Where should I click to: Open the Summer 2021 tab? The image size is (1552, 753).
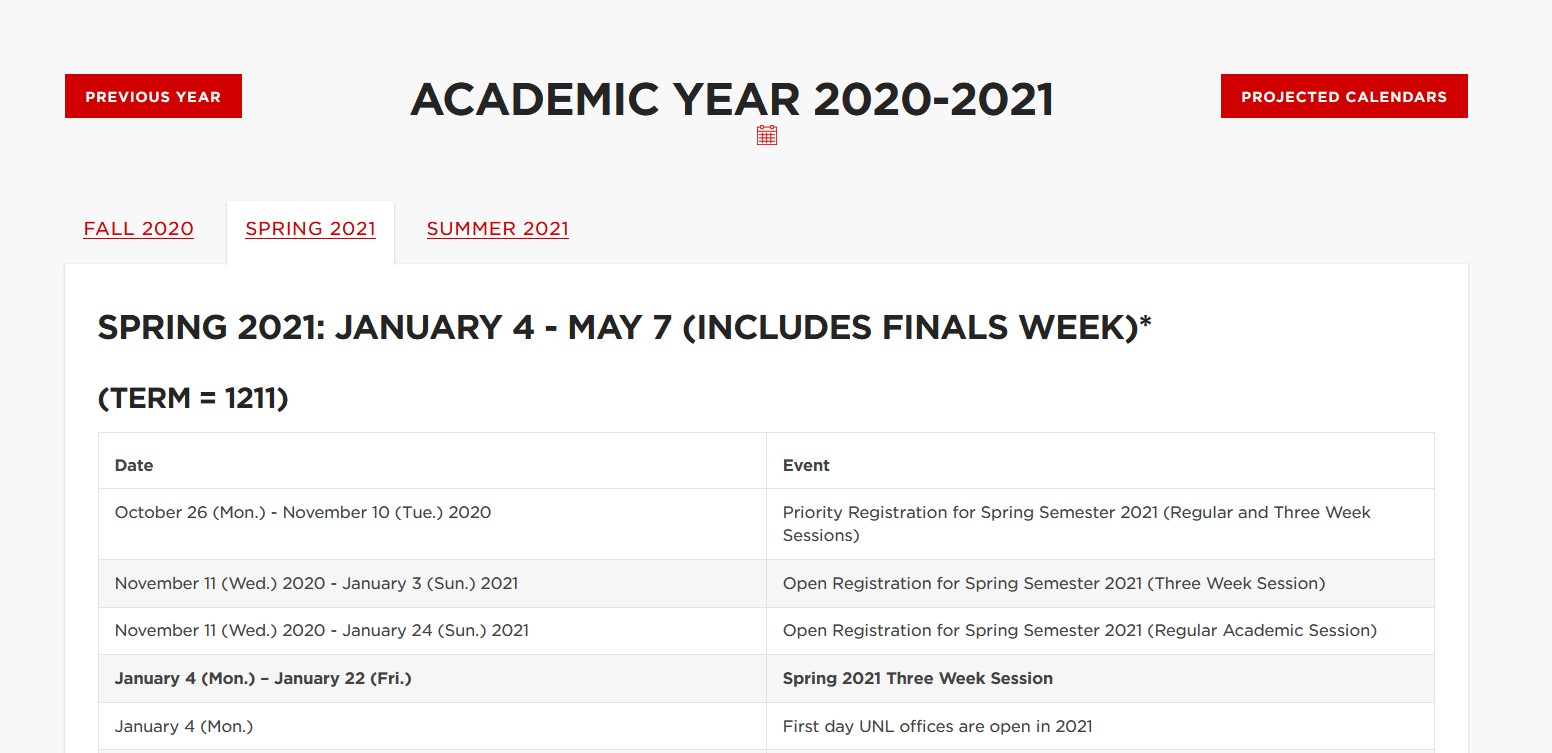[x=497, y=229]
